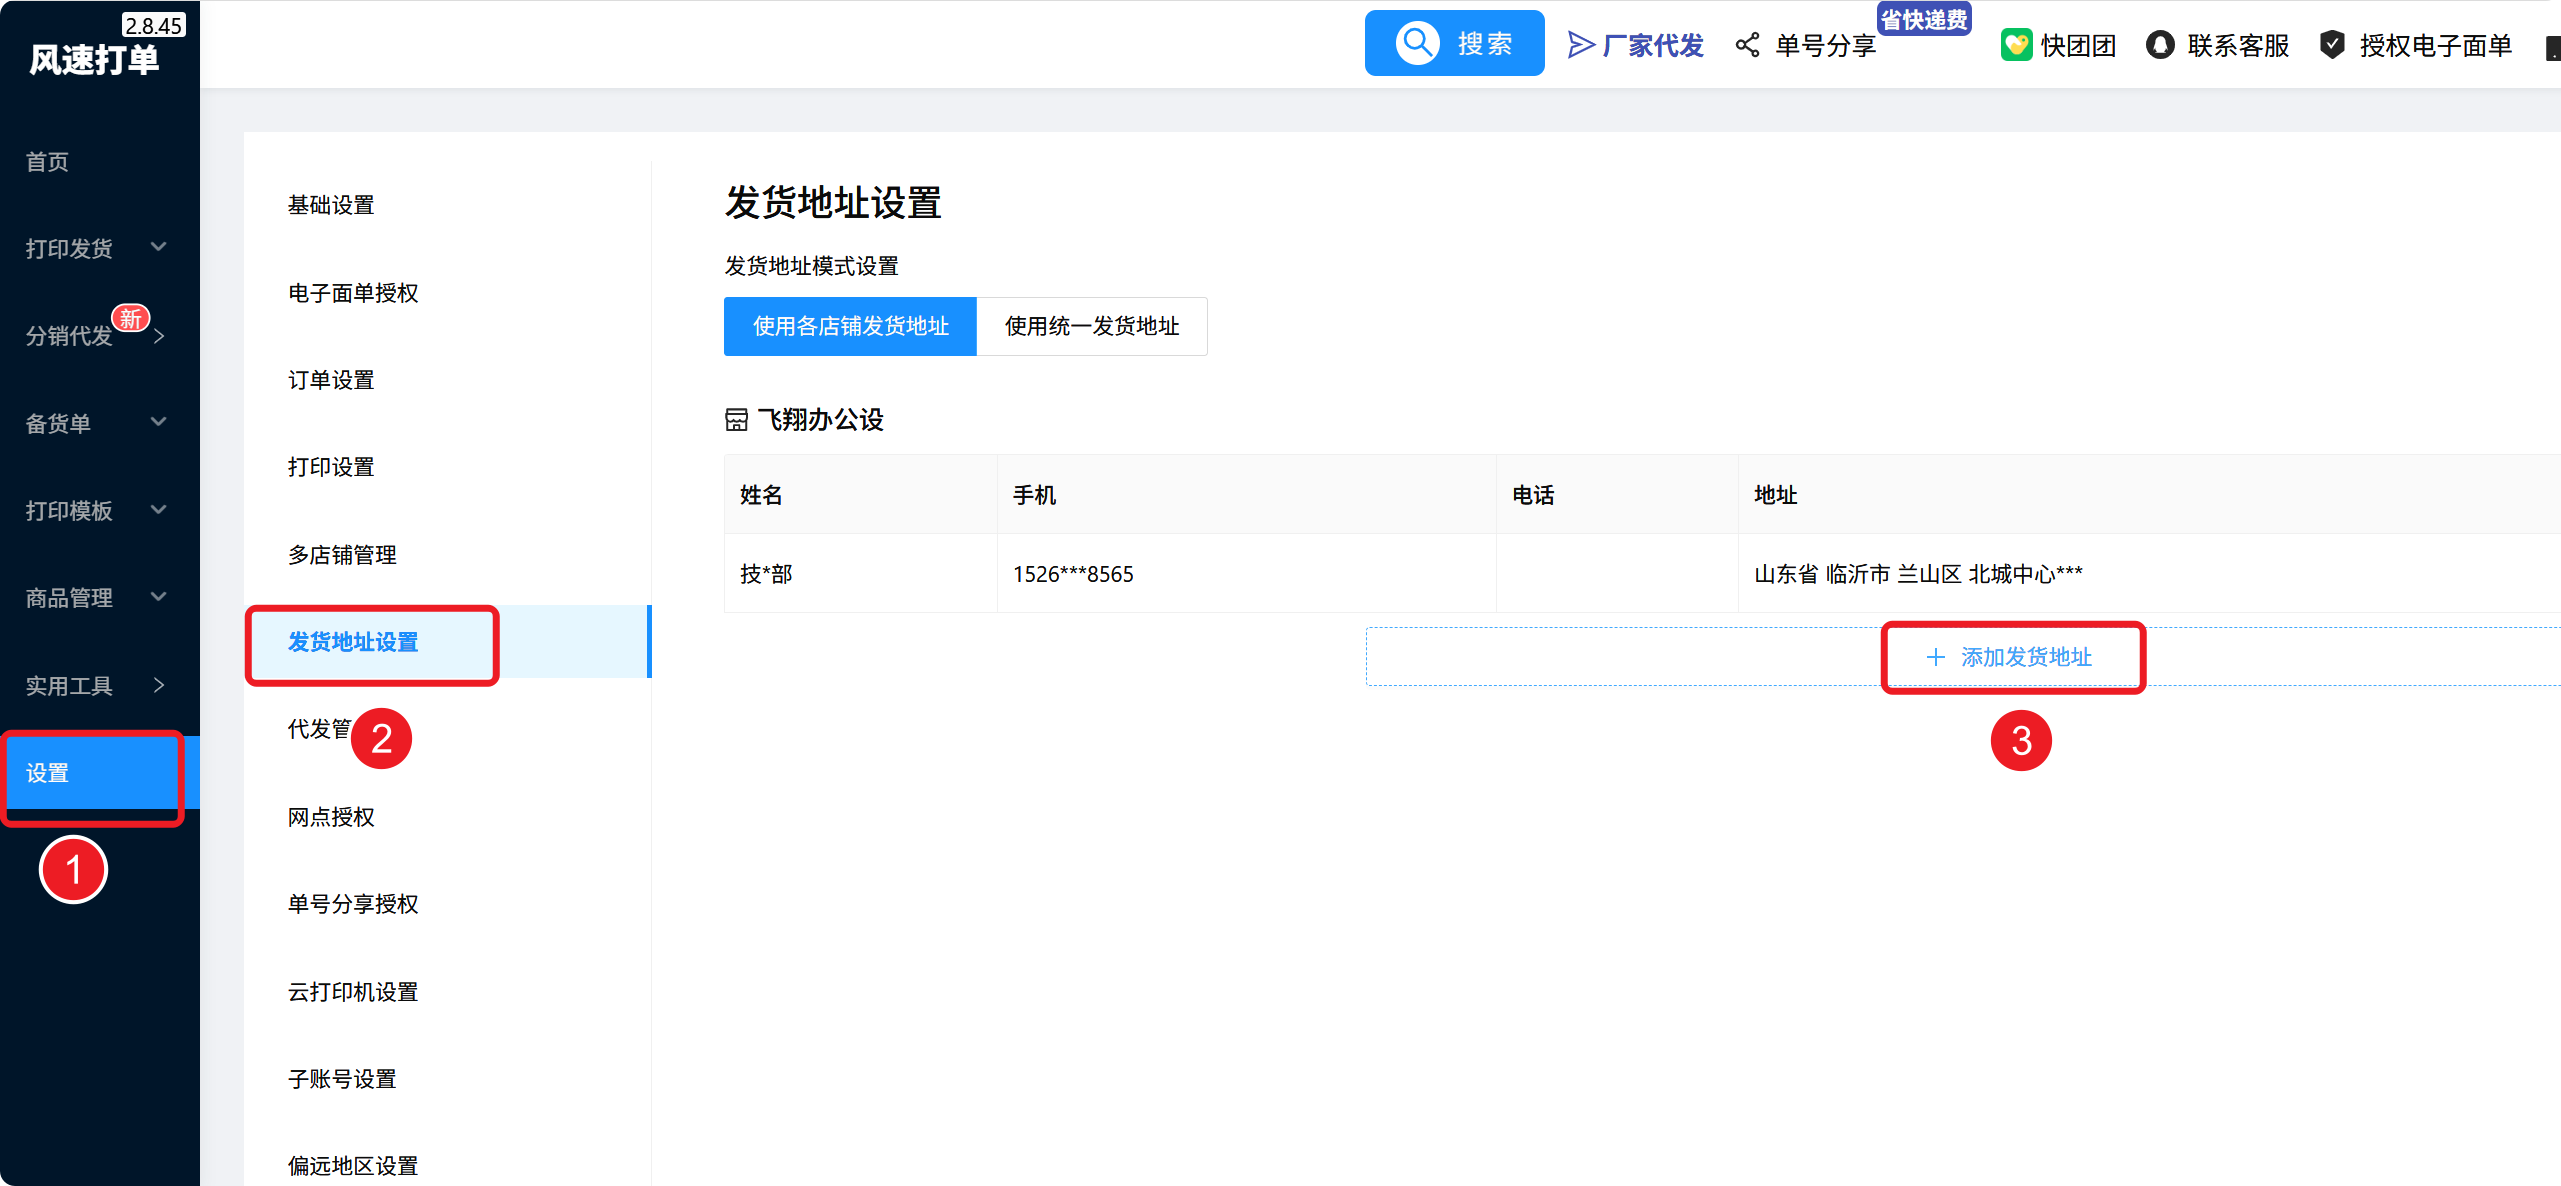Viewport: 2561px width, 1186px height.
Task: Click the address row for 技*部
Action: coord(1400,574)
